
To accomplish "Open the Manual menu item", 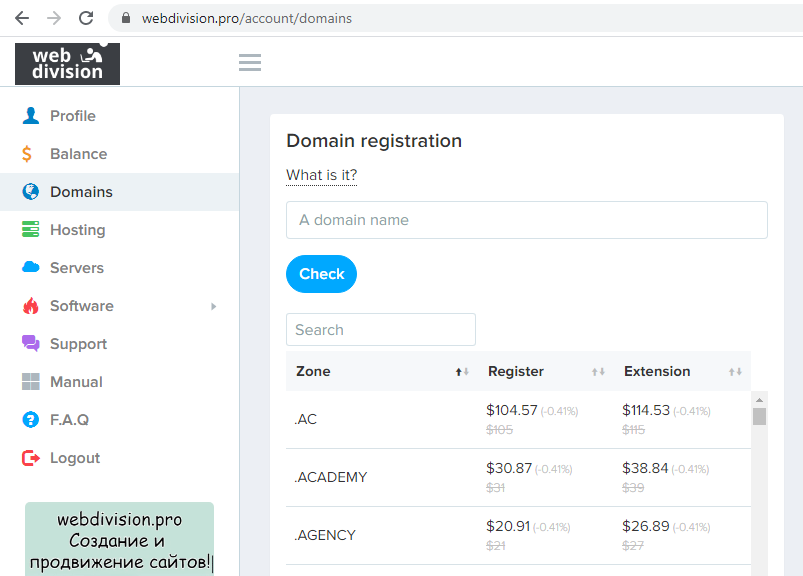I will click(x=76, y=382).
